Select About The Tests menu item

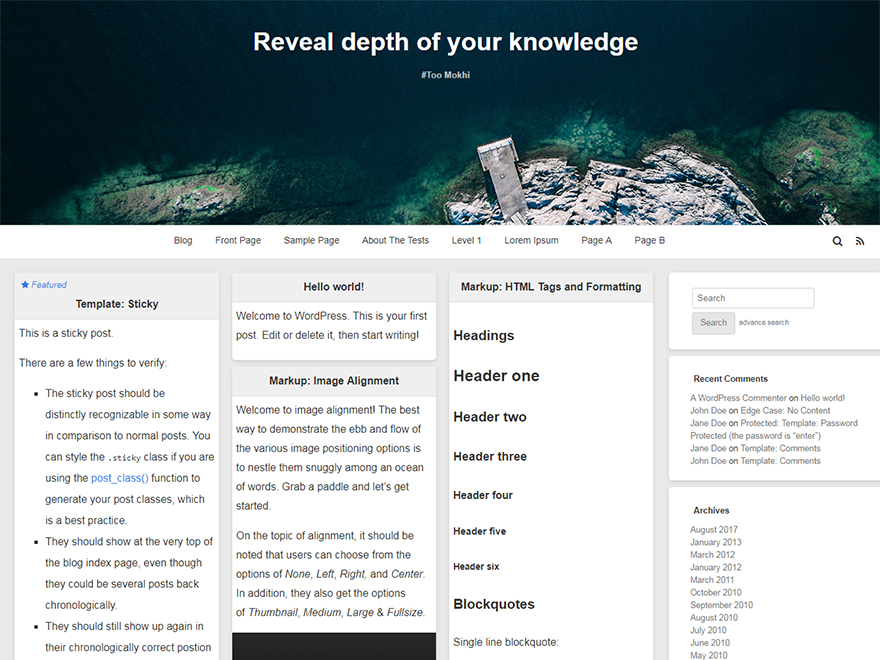pyautogui.click(x=395, y=241)
